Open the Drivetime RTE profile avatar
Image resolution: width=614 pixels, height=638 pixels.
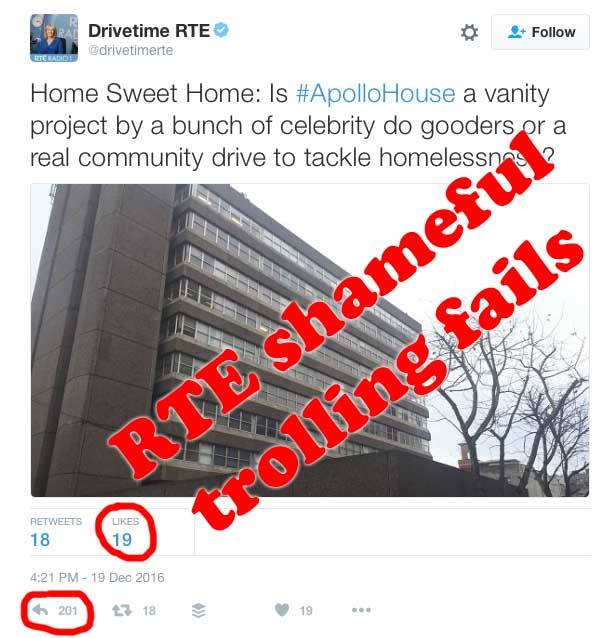click(x=54, y=38)
